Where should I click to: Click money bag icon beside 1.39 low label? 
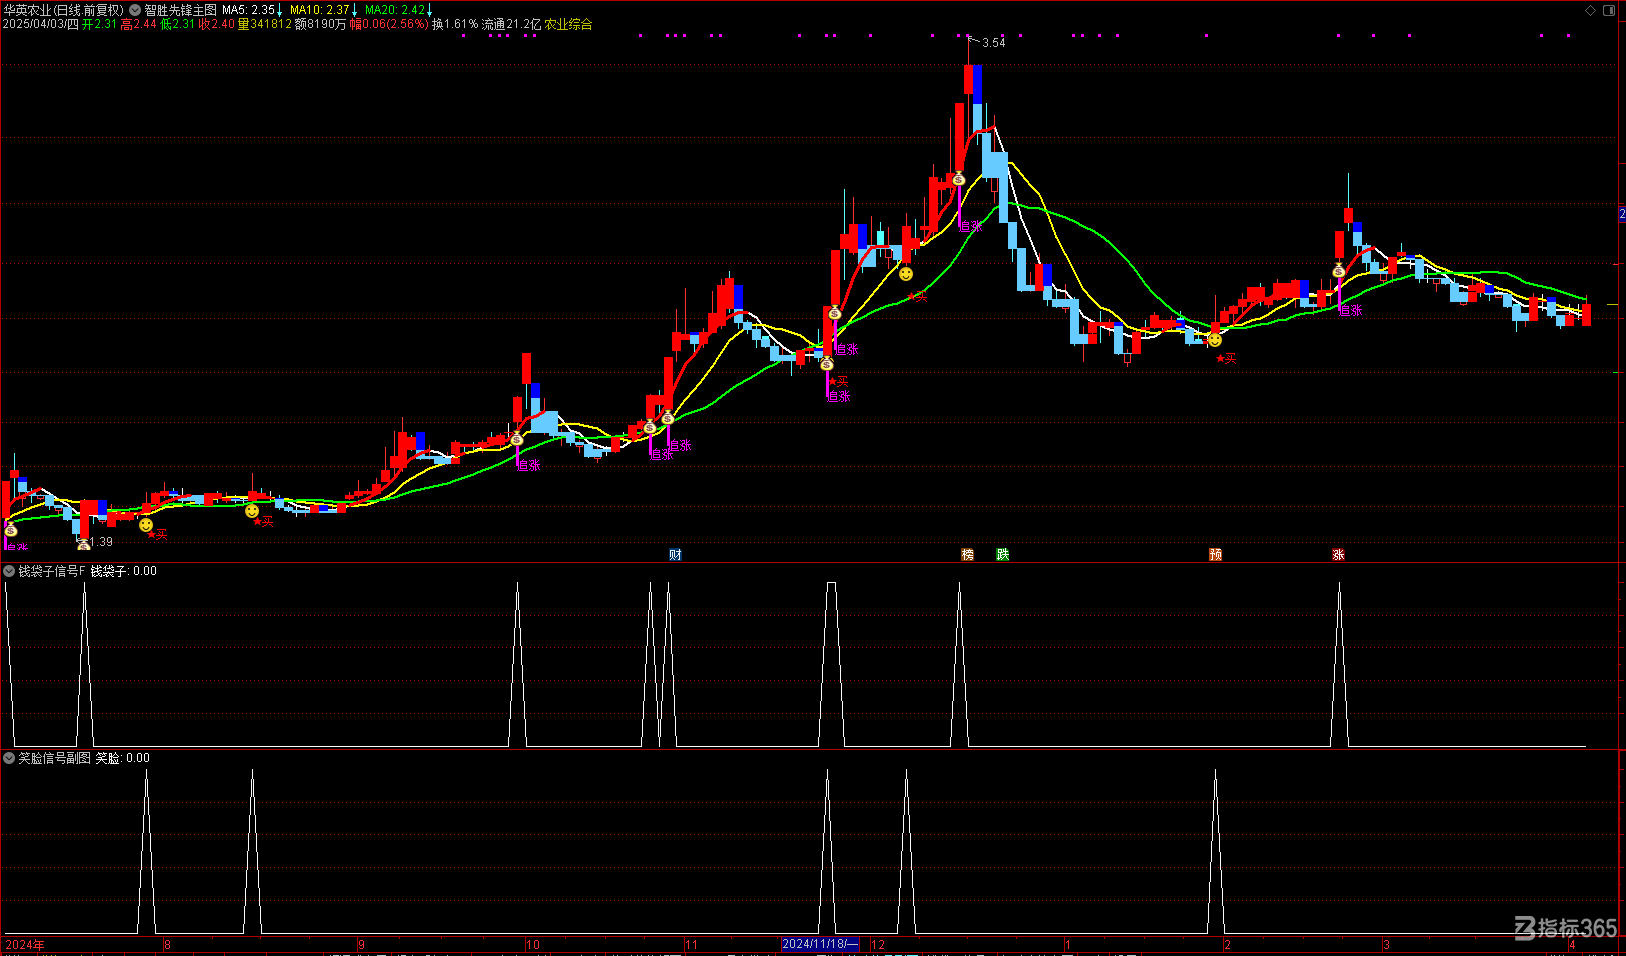84,545
